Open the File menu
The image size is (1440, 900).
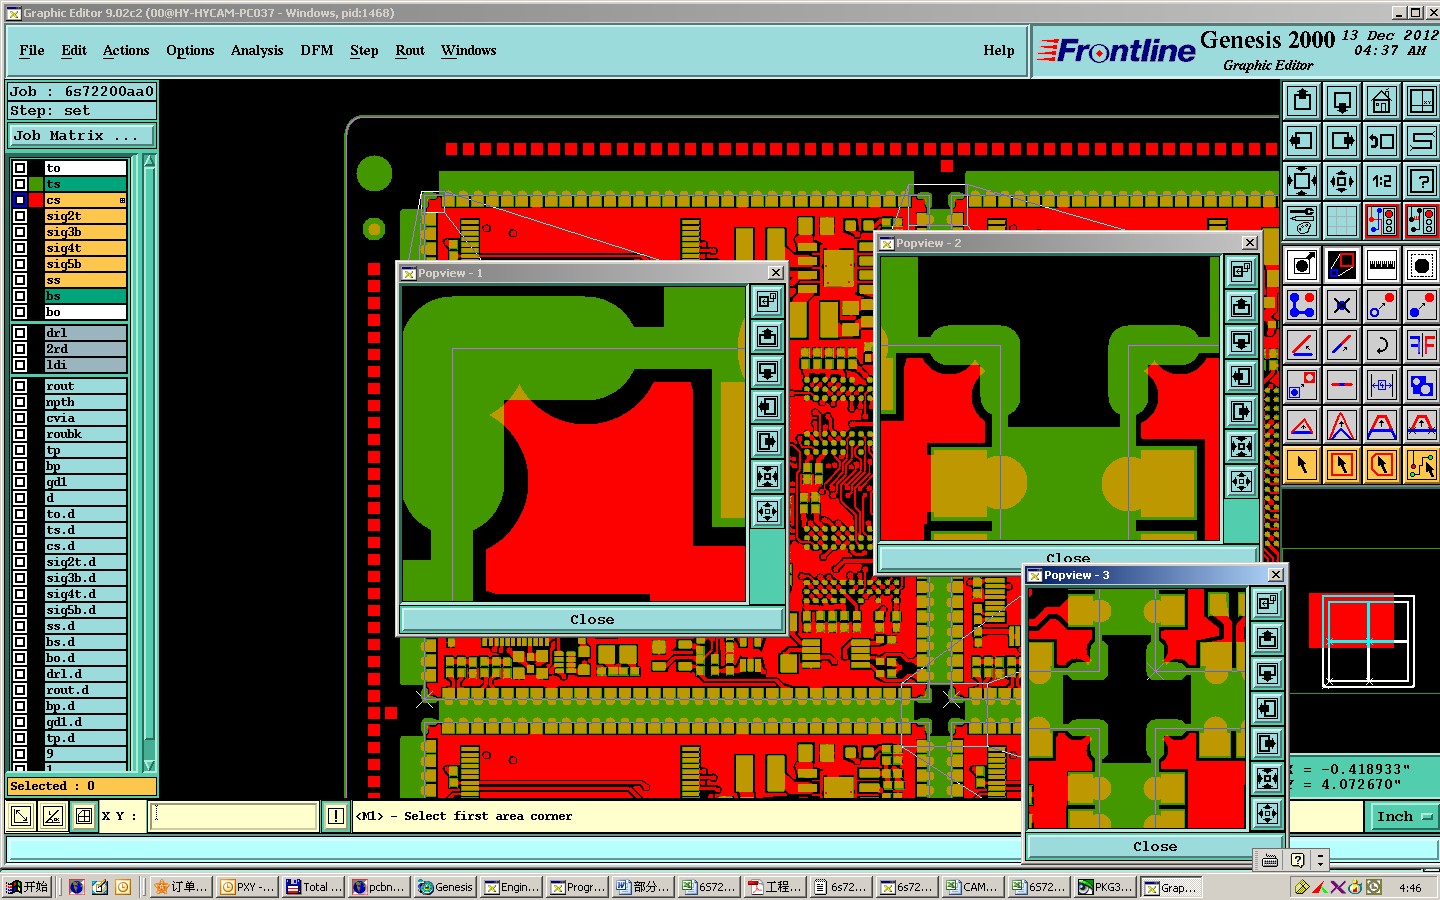32,50
